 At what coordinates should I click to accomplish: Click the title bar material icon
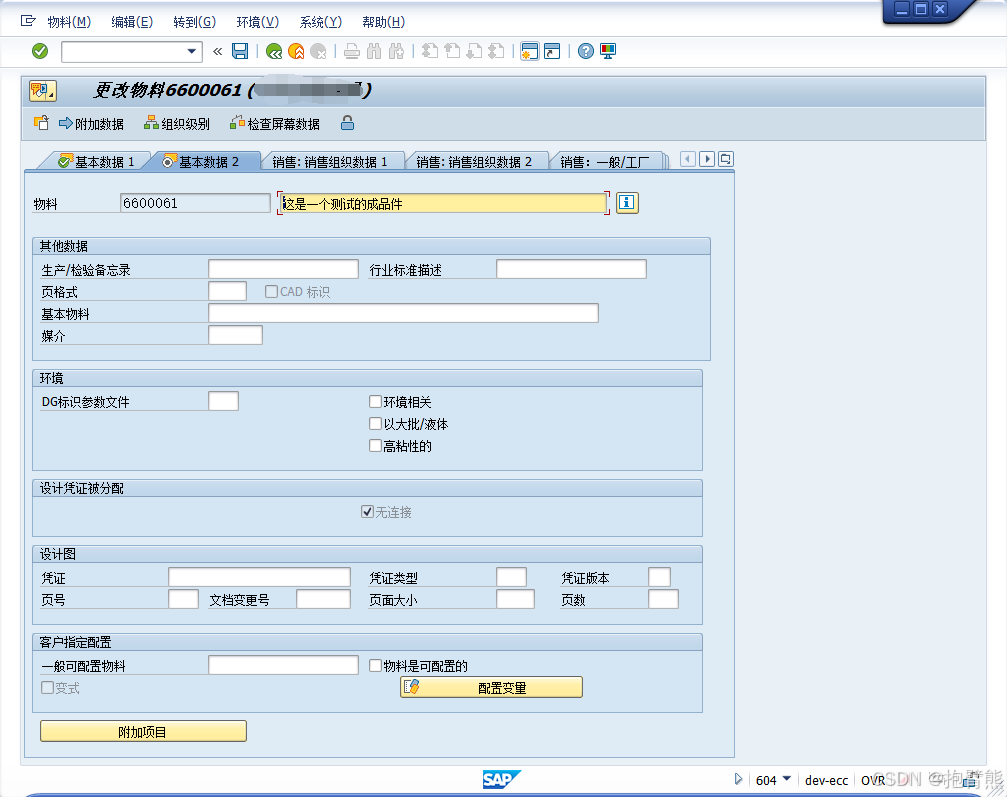click(x=43, y=91)
